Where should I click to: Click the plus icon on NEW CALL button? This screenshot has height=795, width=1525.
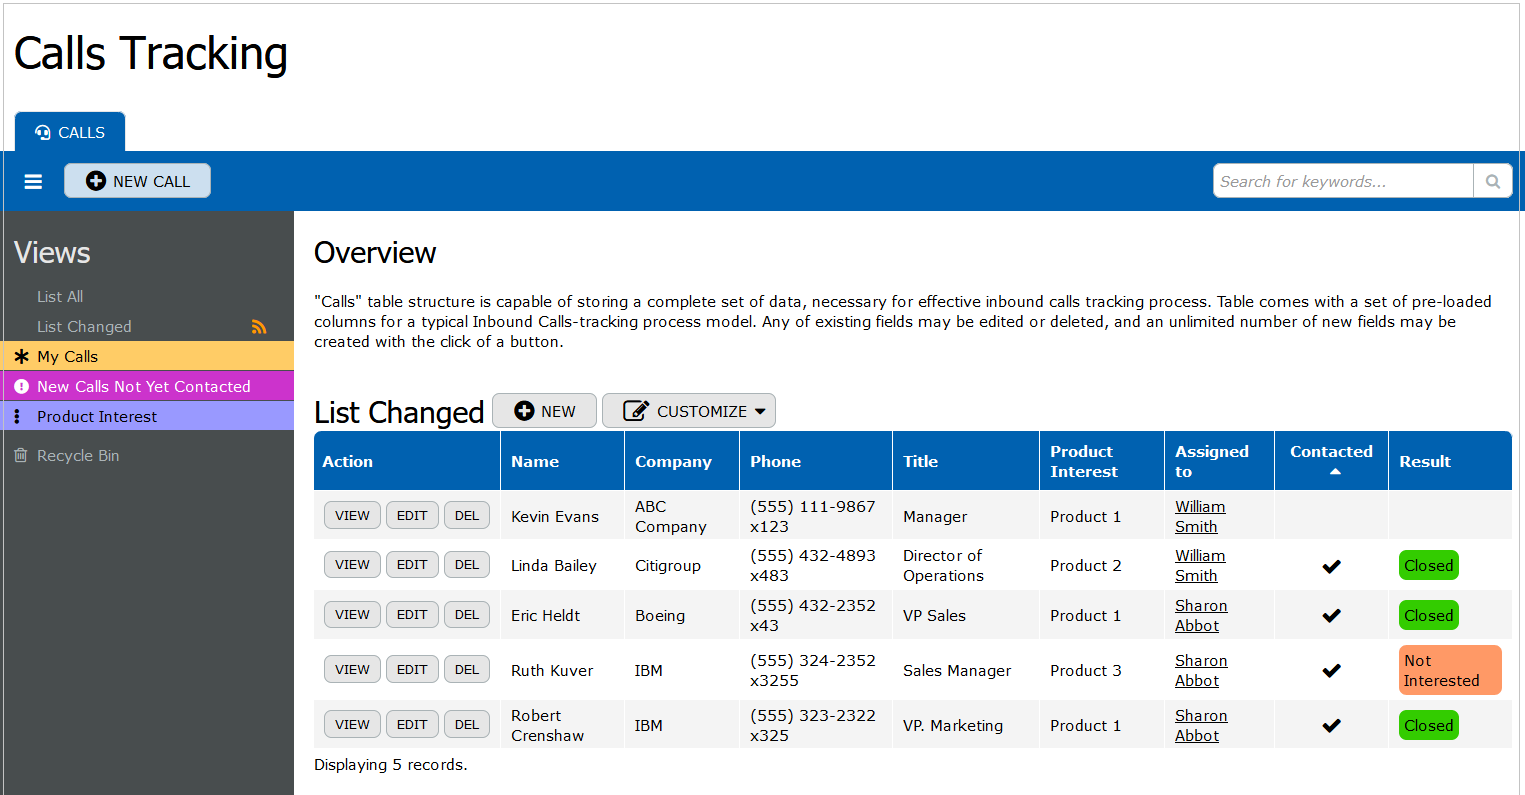pos(96,181)
